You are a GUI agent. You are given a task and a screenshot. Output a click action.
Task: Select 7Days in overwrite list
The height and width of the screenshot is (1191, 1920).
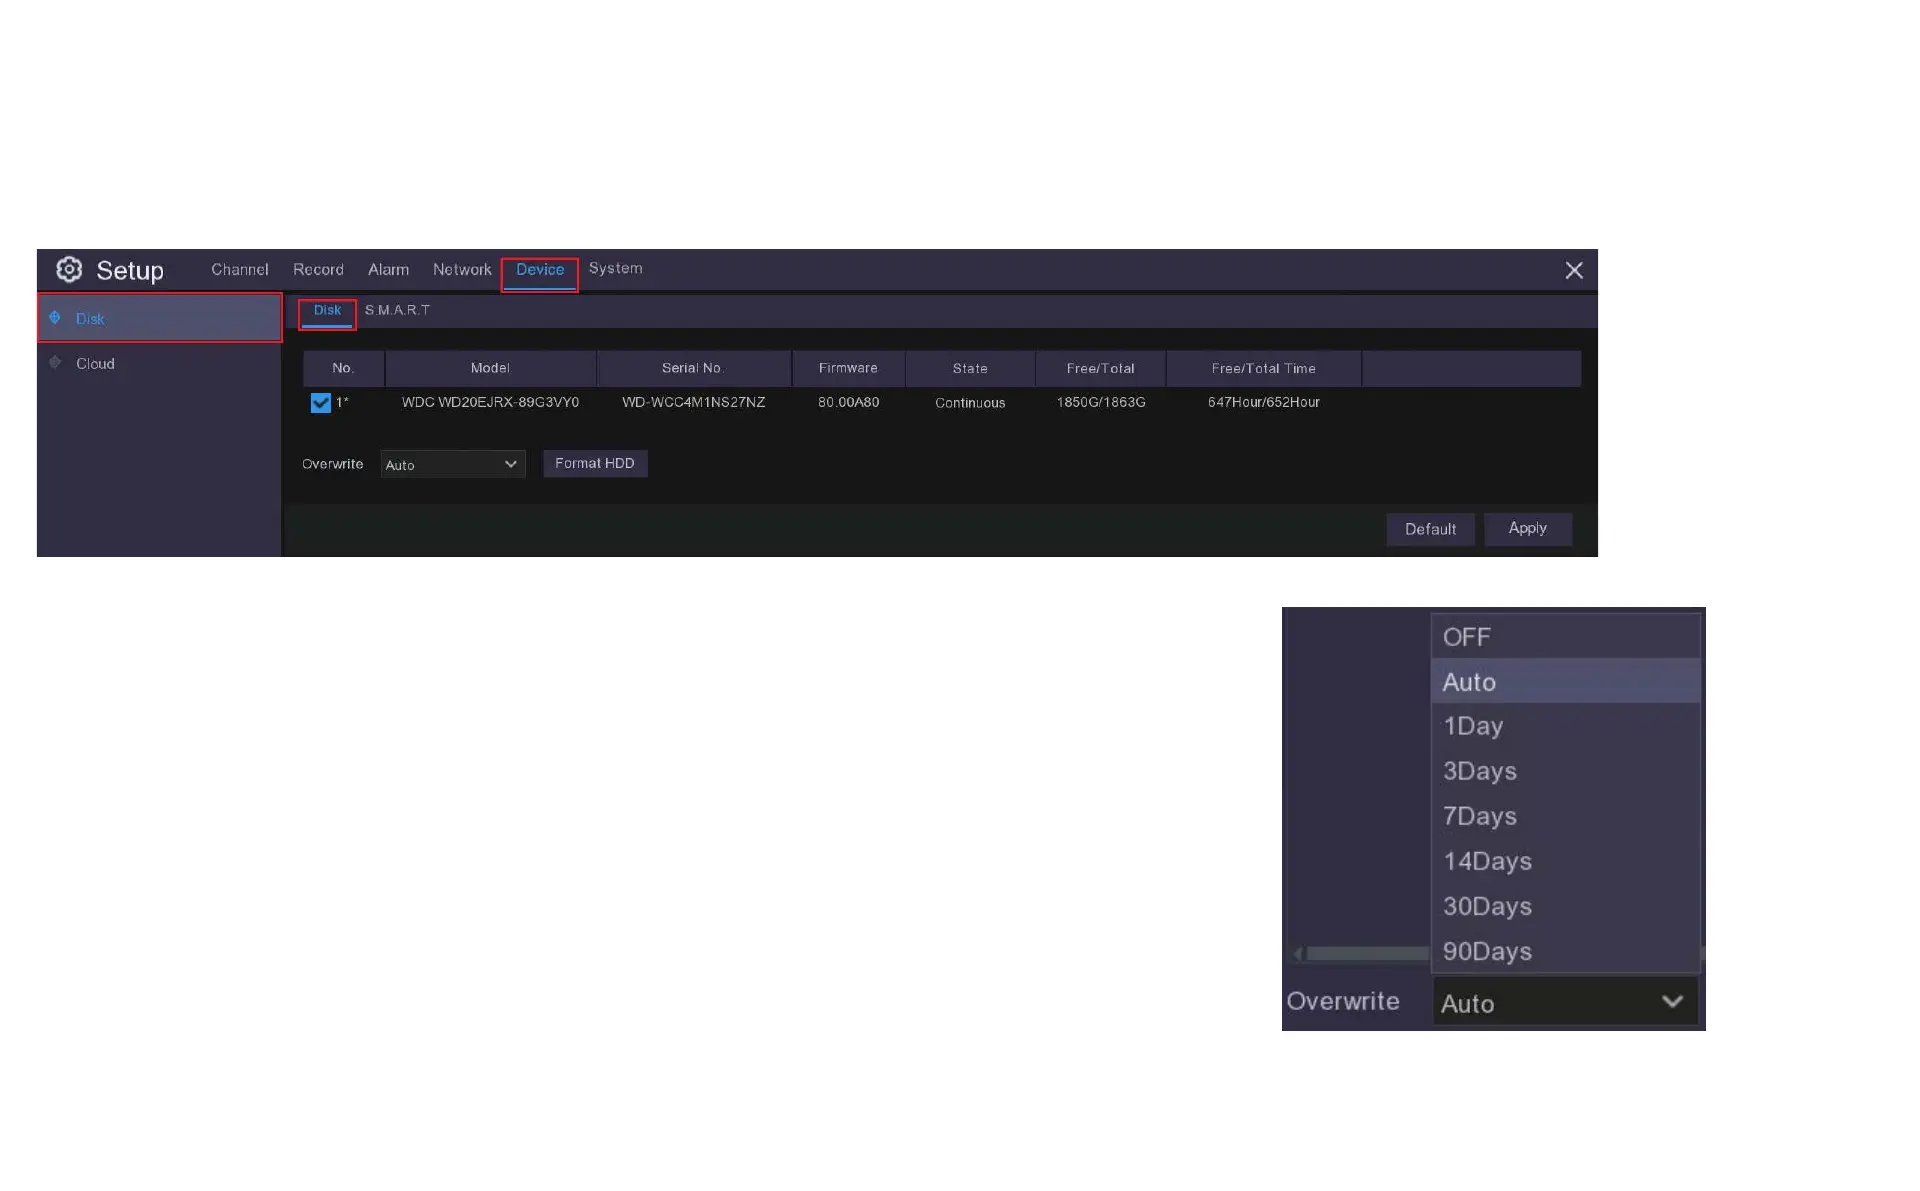point(1479,816)
